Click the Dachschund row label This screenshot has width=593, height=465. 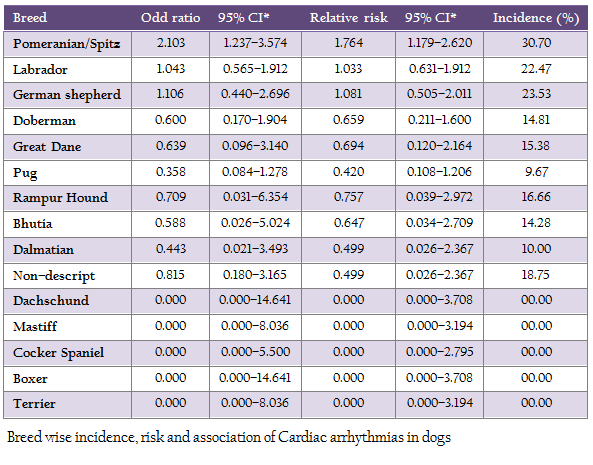(51, 301)
